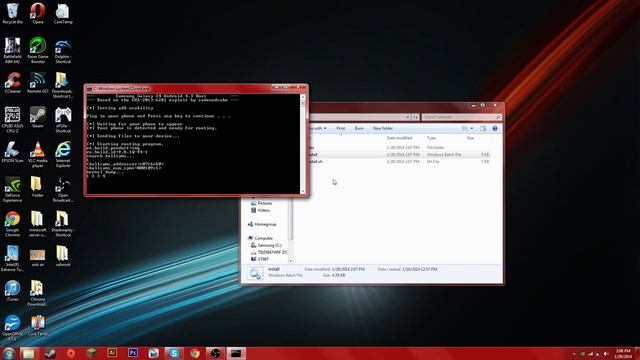Launch OpenOffice from the desktop
This screenshot has height=360, width=640.
tap(12, 328)
